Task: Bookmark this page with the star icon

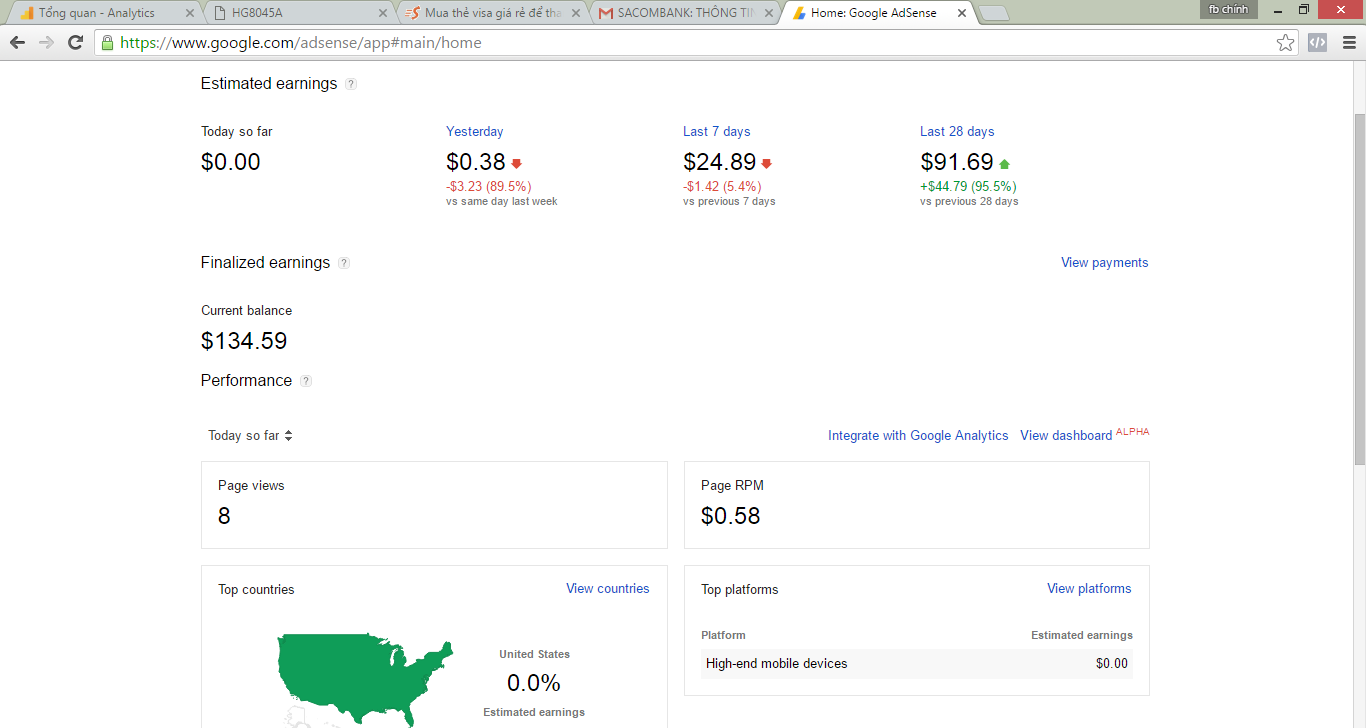Action: [x=1286, y=43]
